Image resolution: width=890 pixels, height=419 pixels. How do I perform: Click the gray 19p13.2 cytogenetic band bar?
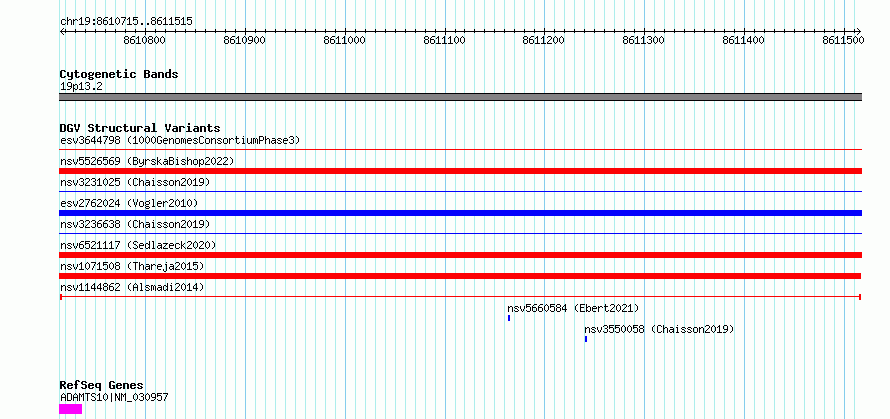pos(460,97)
